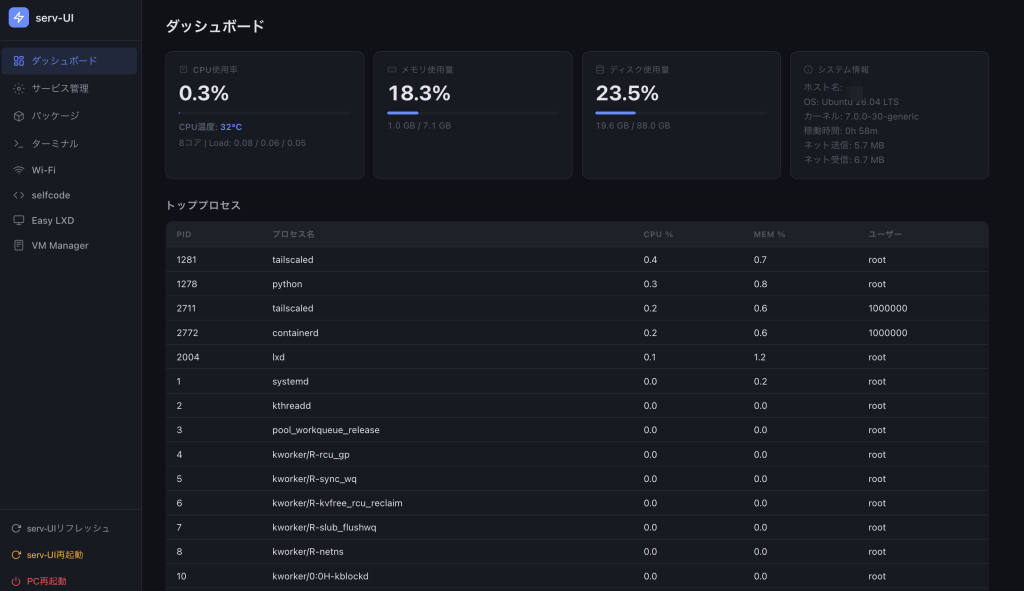Click the serv-UI lightning bolt logo
This screenshot has width=1024, height=591.
(18, 18)
